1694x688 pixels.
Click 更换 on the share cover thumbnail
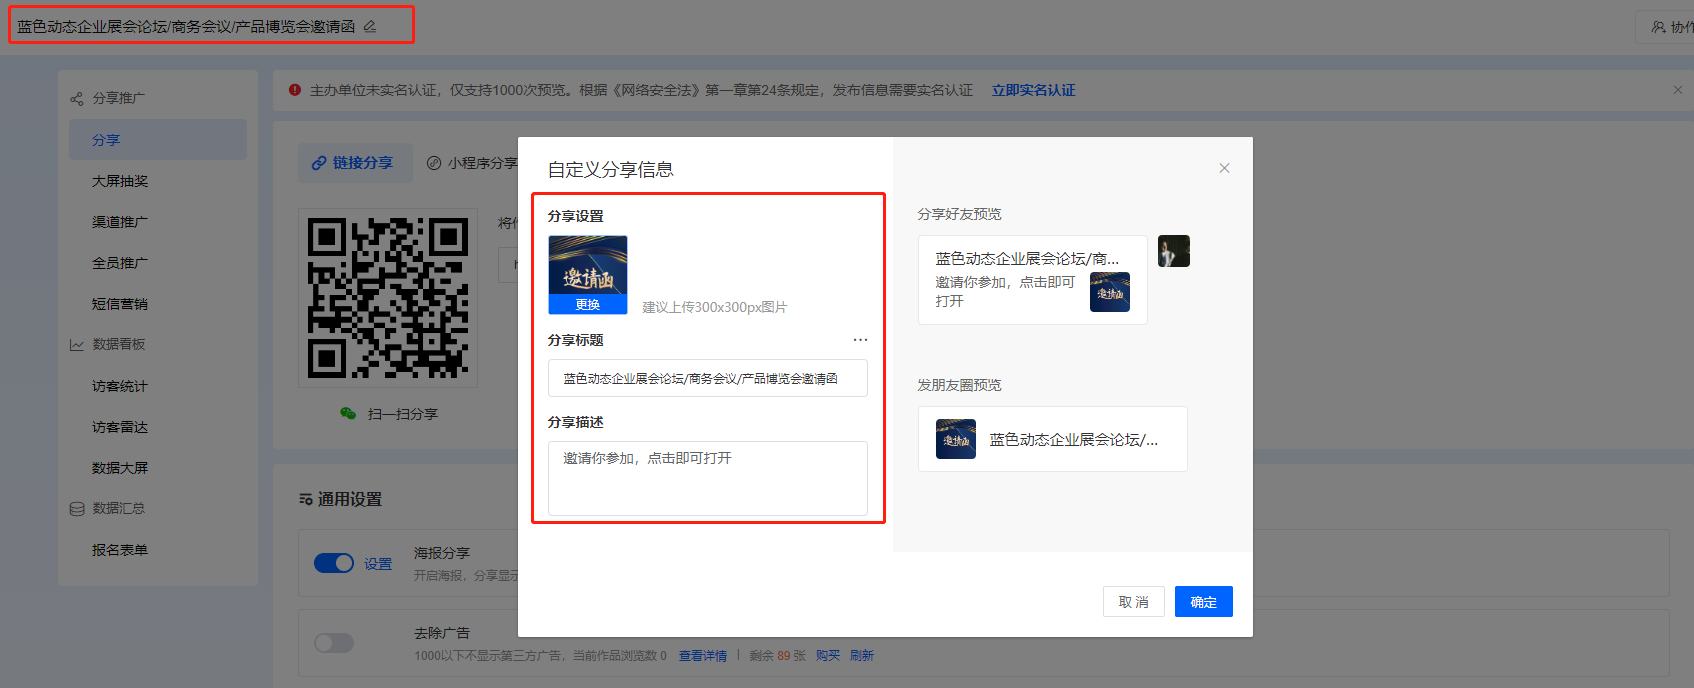click(588, 305)
